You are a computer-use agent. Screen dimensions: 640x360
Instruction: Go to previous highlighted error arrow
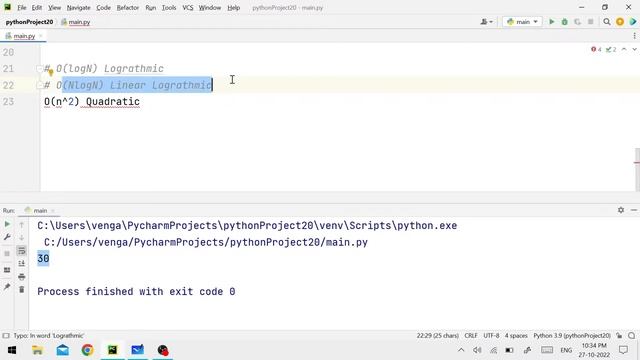(624, 49)
